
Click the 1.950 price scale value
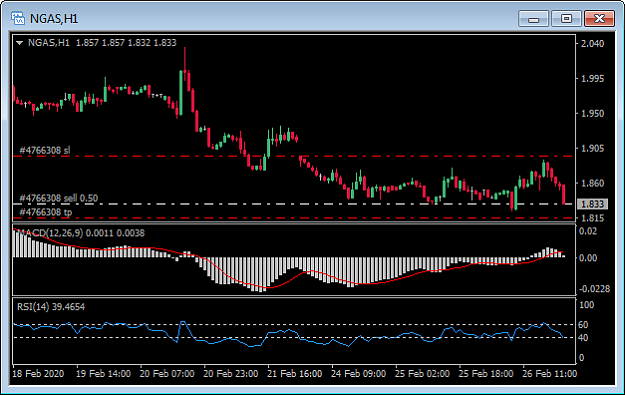click(x=592, y=114)
